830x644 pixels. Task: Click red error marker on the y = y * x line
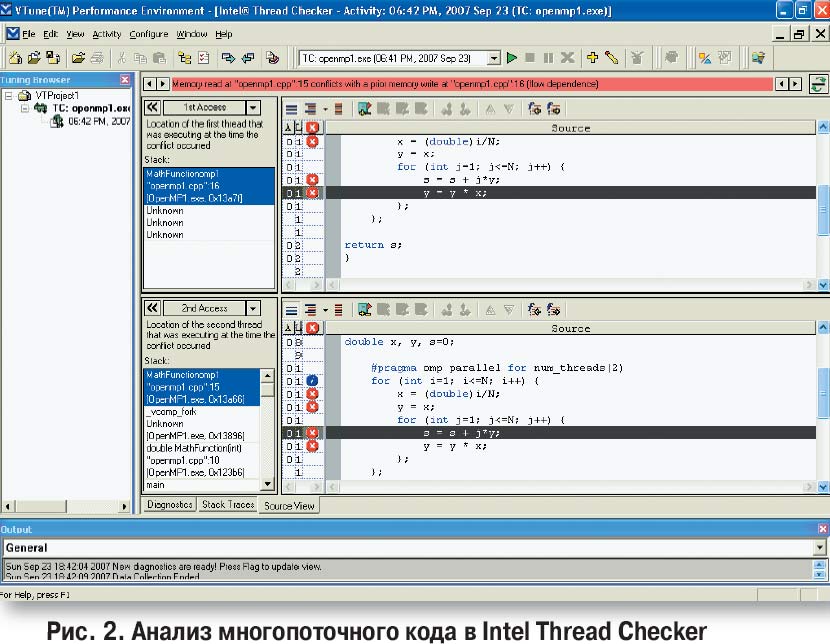coord(312,193)
